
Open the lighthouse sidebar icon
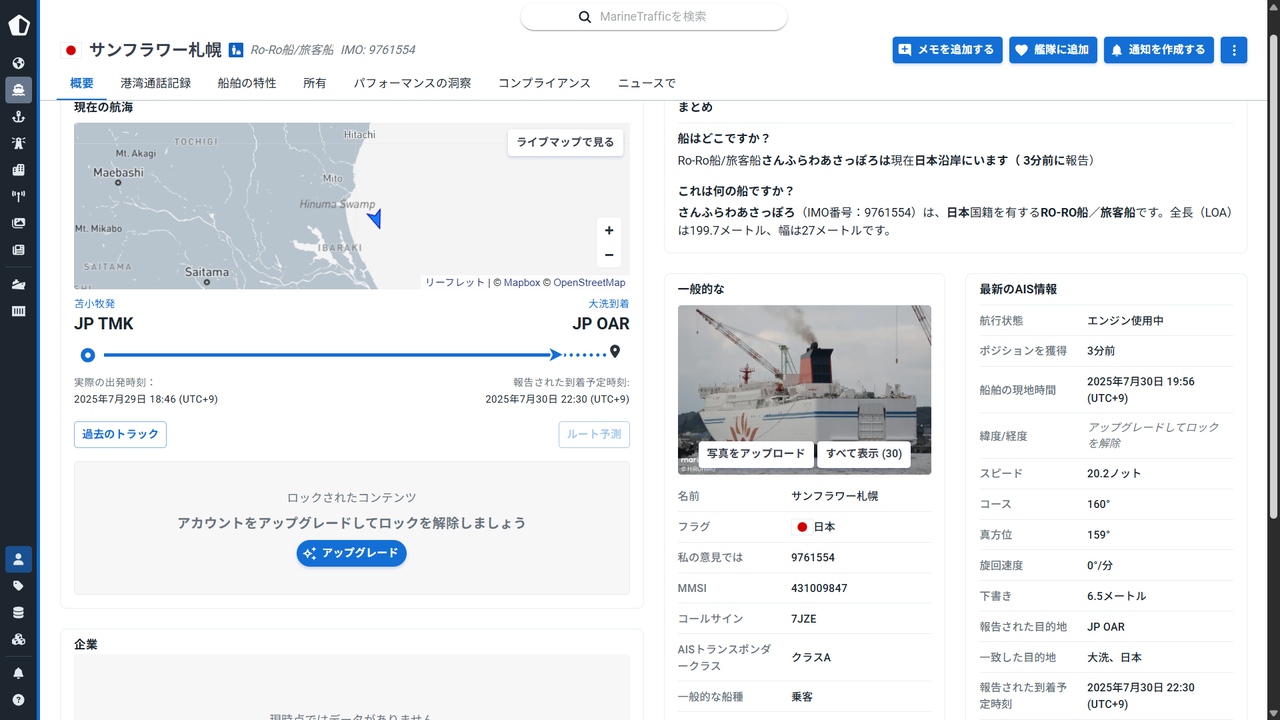tap(18, 143)
